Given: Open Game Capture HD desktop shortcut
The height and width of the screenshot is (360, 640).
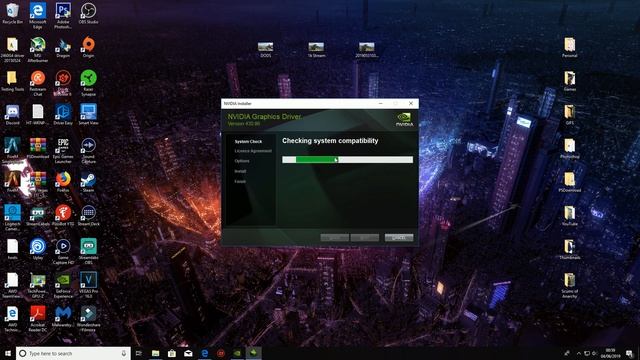Looking at the screenshot, I should point(63,252).
